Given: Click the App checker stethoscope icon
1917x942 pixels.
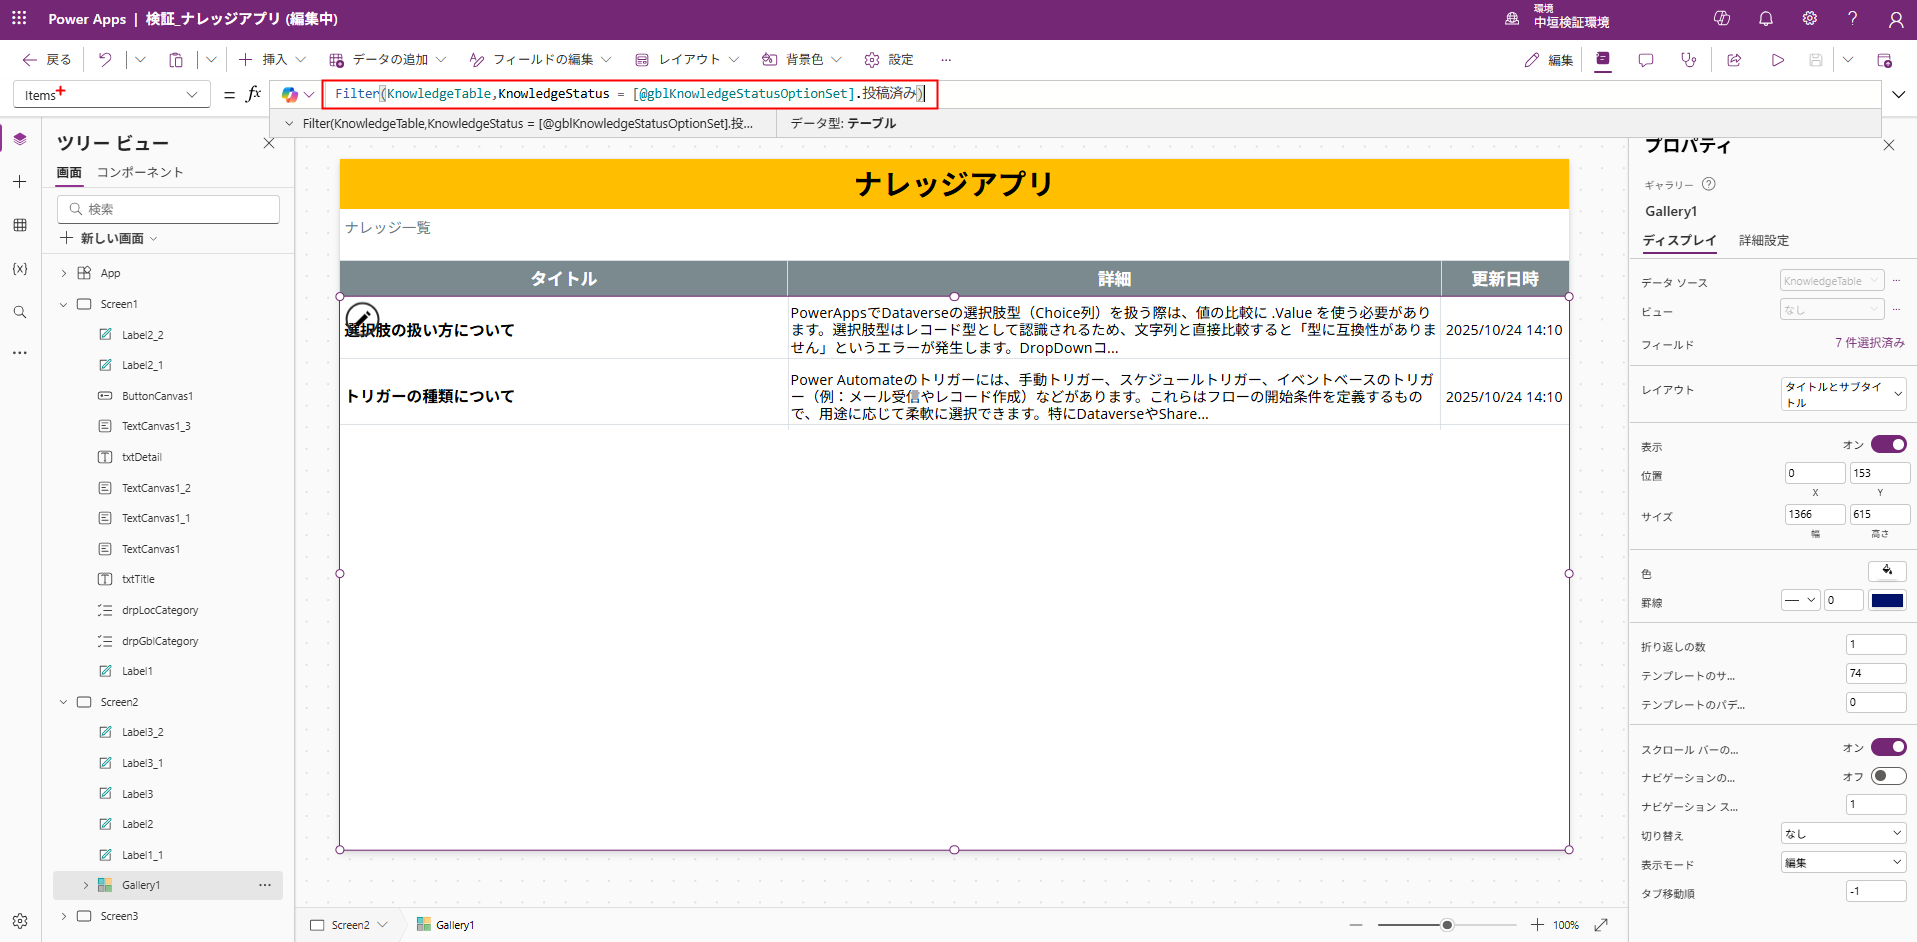Looking at the screenshot, I should pyautogui.click(x=1689, y=60).
